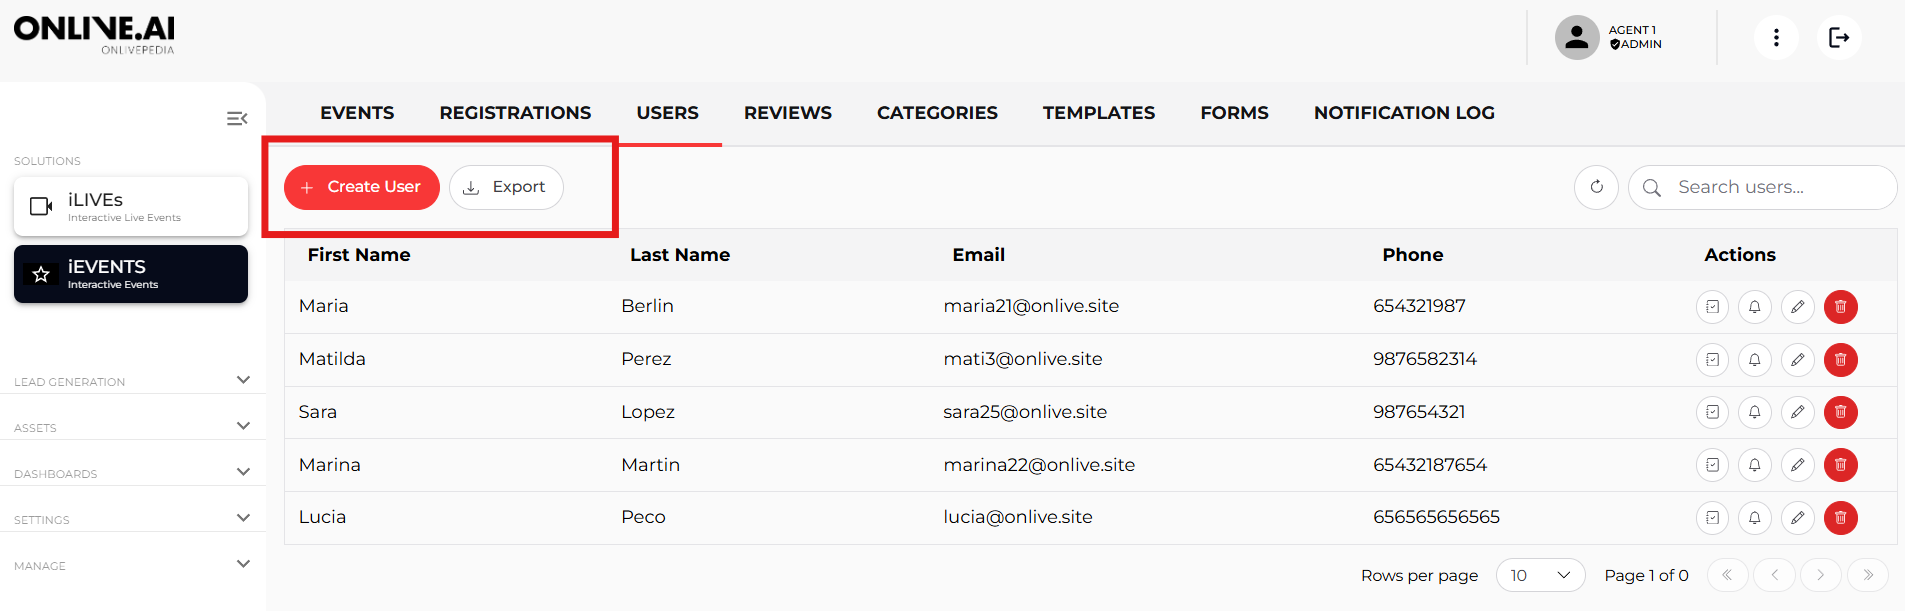Screen dimensions: 1905x611
Task: Select the iLIVEs solution card
Action: (131, 206)
